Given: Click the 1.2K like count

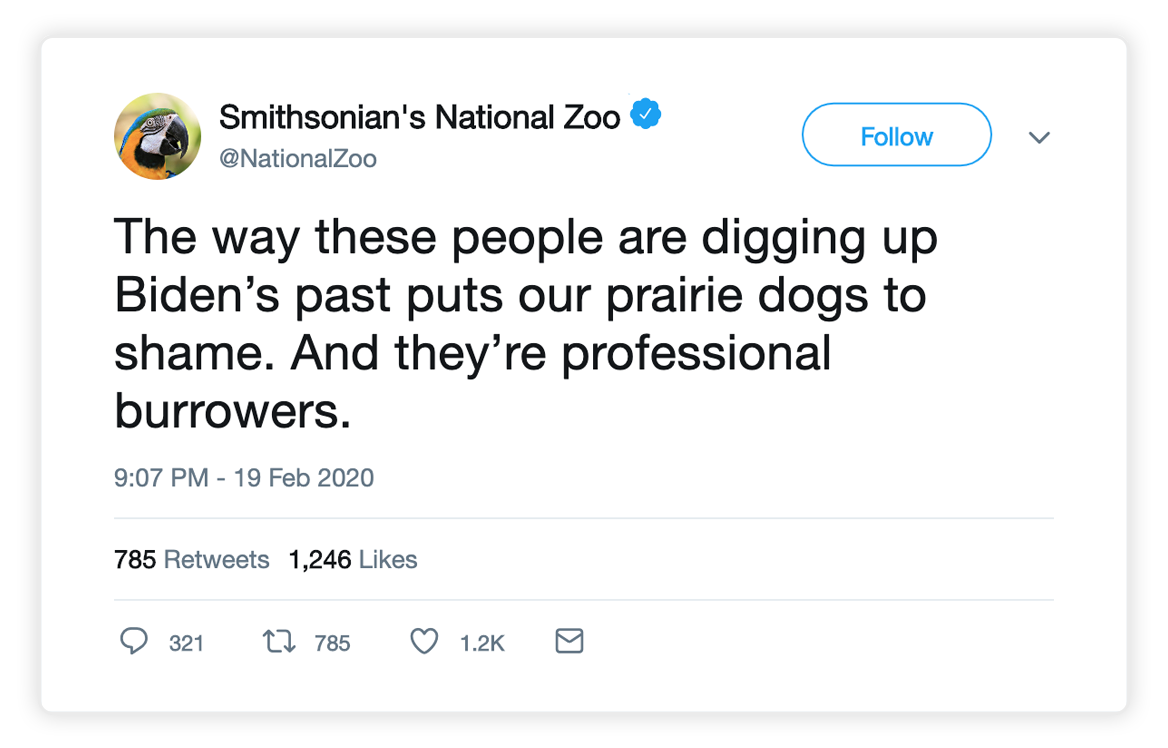Looking at the screenshot, I should click(x=482, y=643).
